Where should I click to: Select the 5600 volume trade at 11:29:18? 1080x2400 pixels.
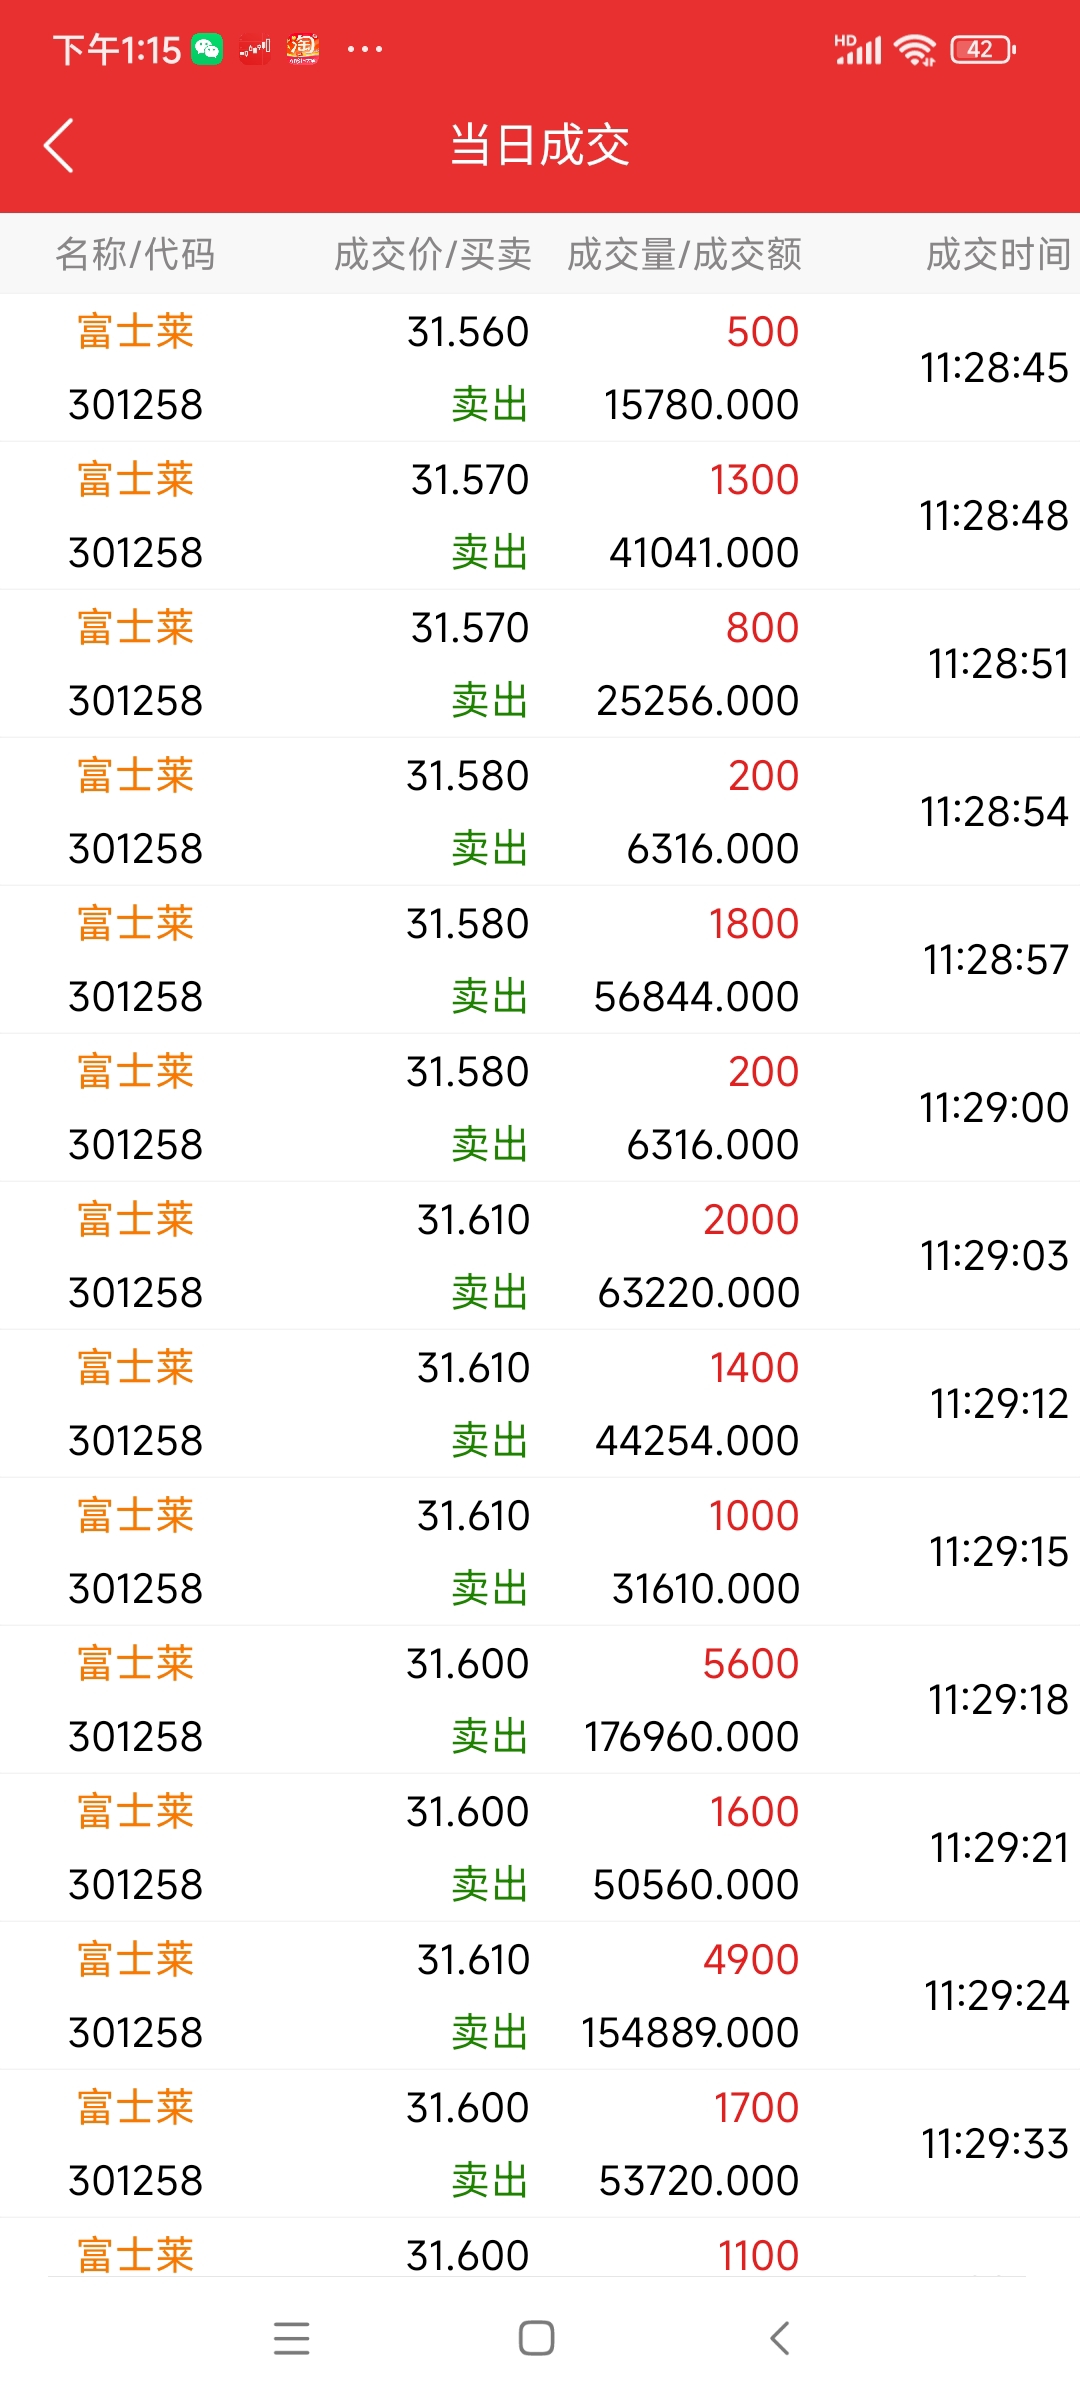click(540, 1699)
